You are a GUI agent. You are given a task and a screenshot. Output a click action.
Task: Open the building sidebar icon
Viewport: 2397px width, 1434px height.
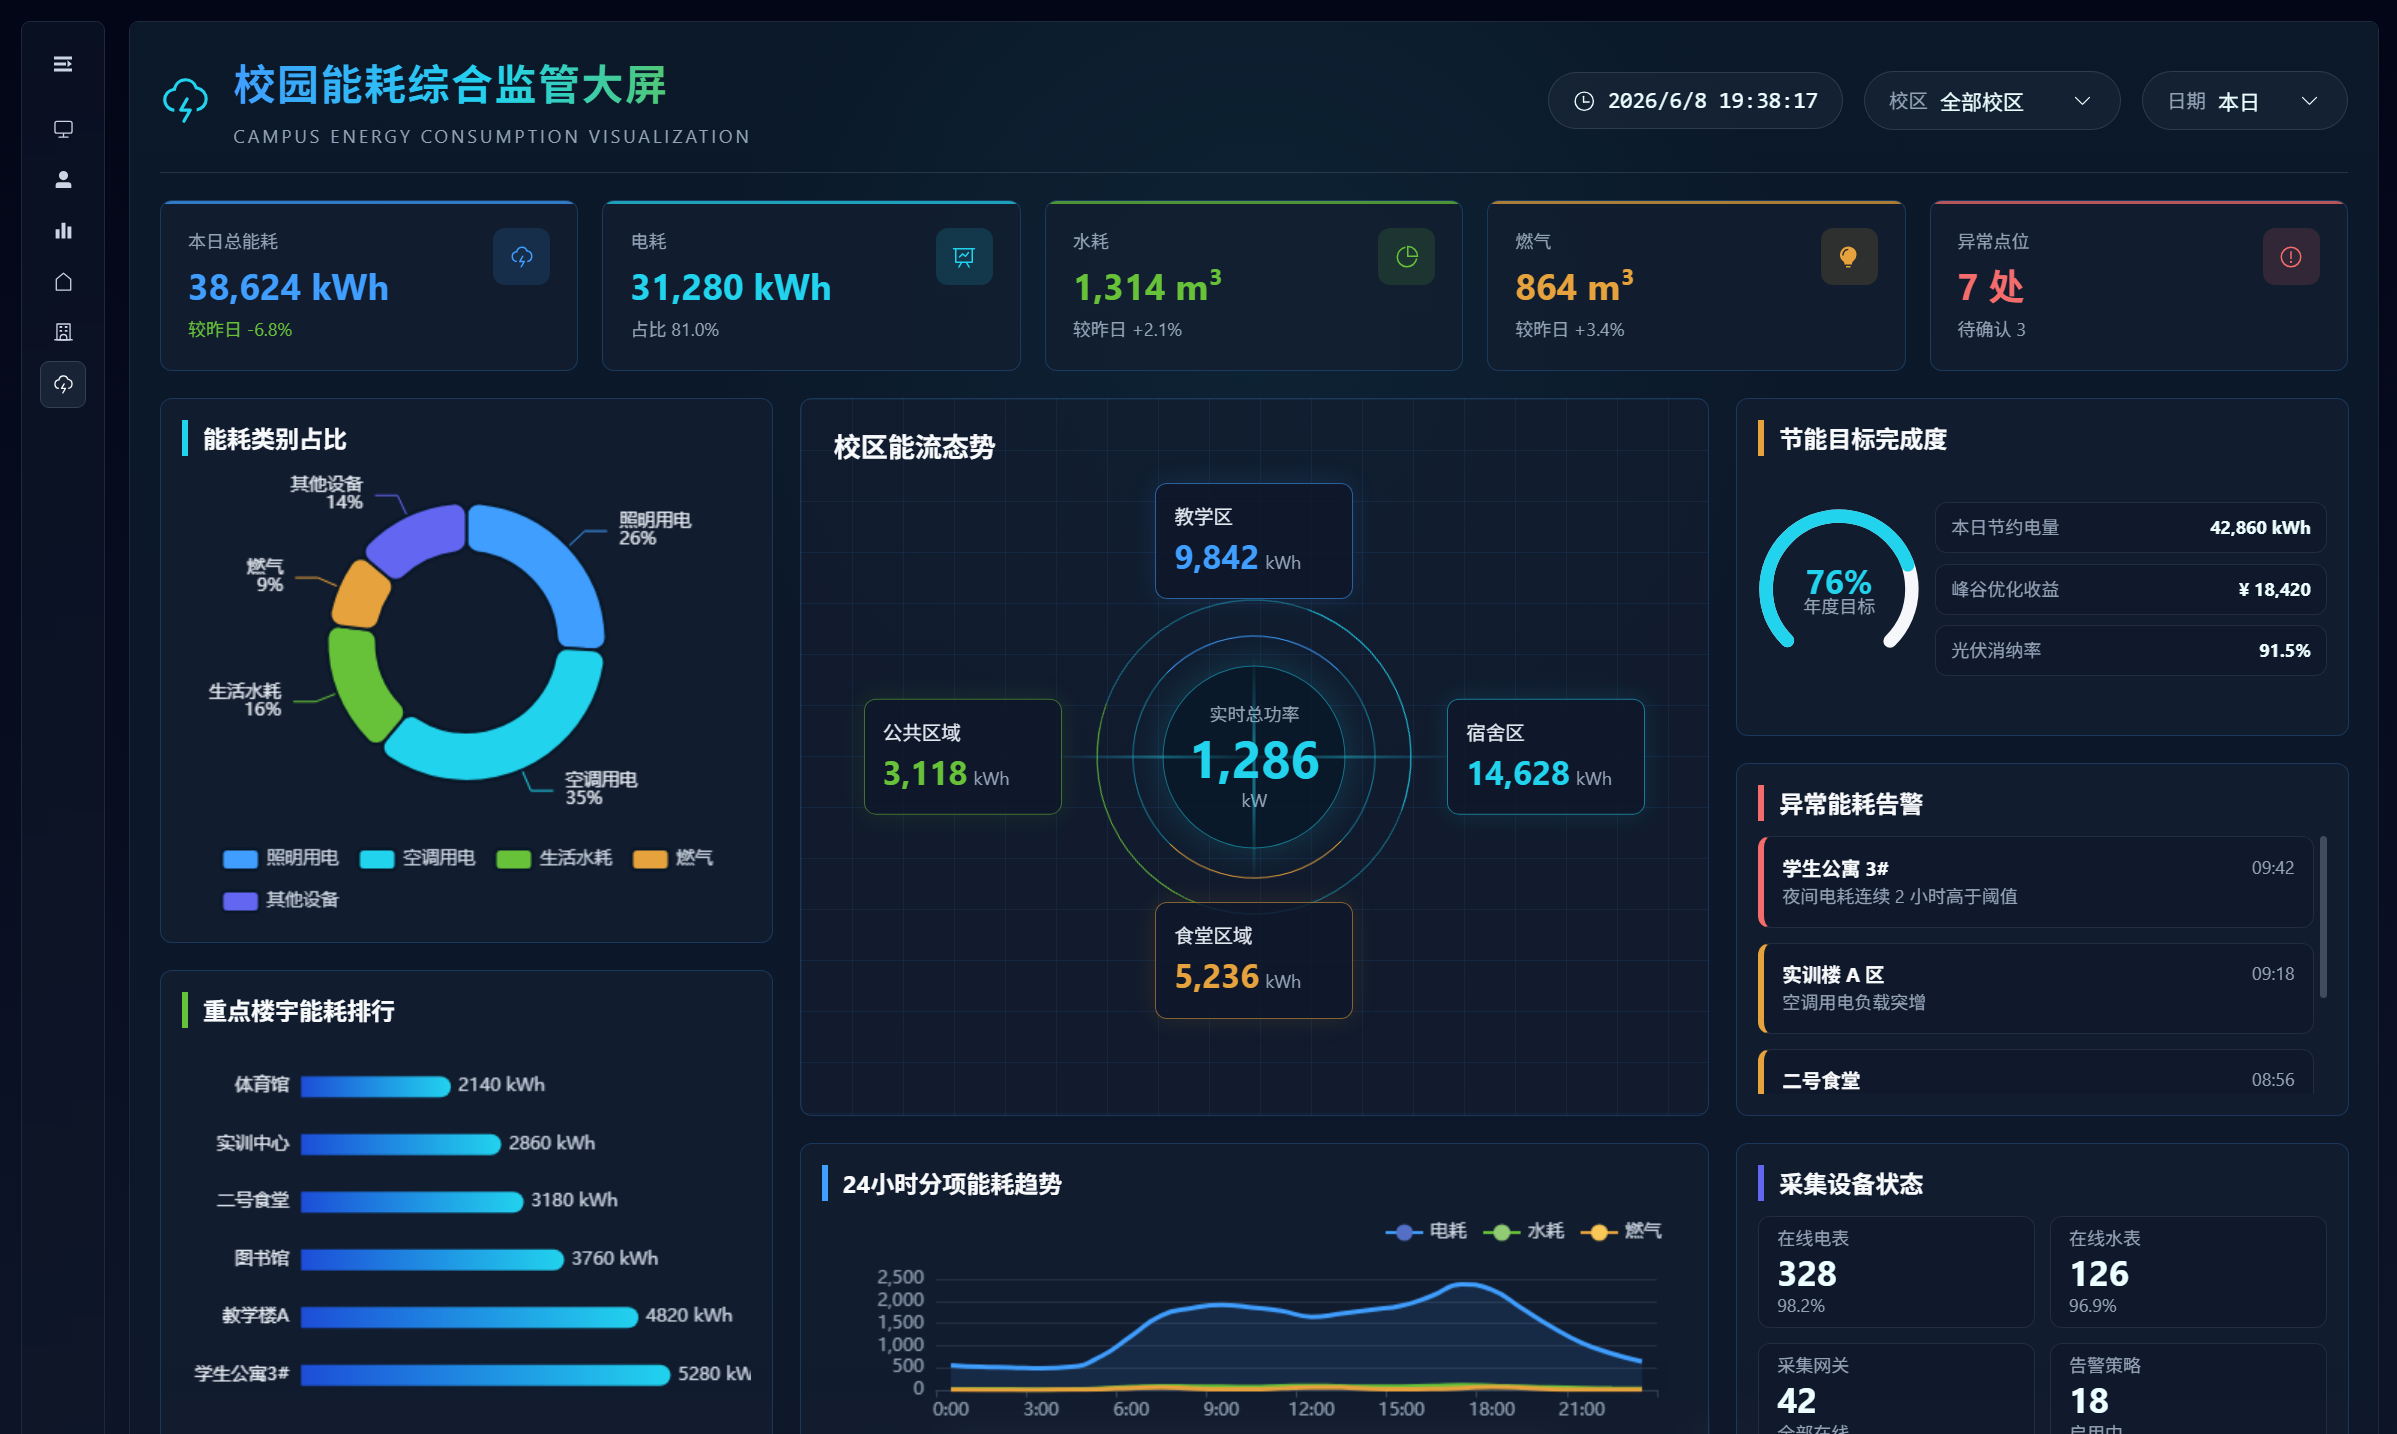click(63, 332)
